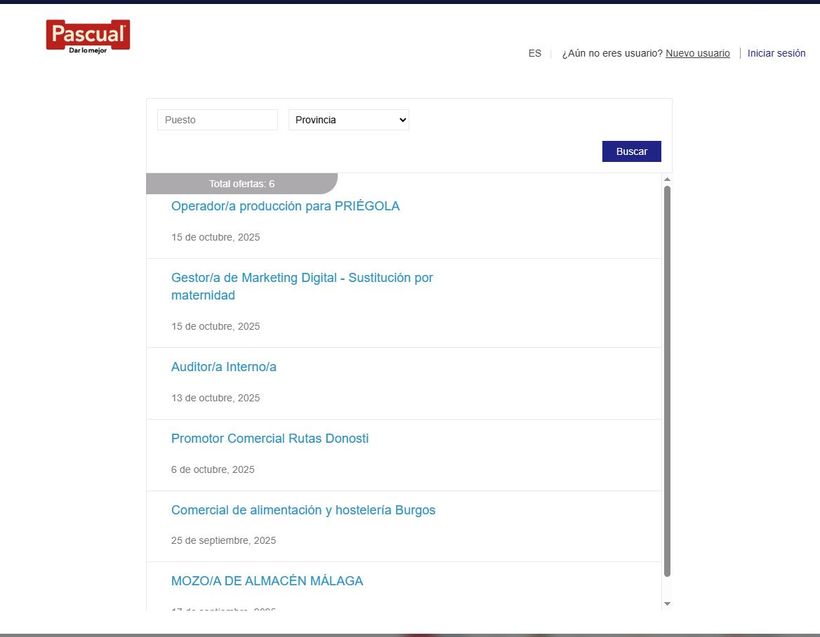Select the ES language option
This screenshot has width=820, height=637.
point(533,52)
